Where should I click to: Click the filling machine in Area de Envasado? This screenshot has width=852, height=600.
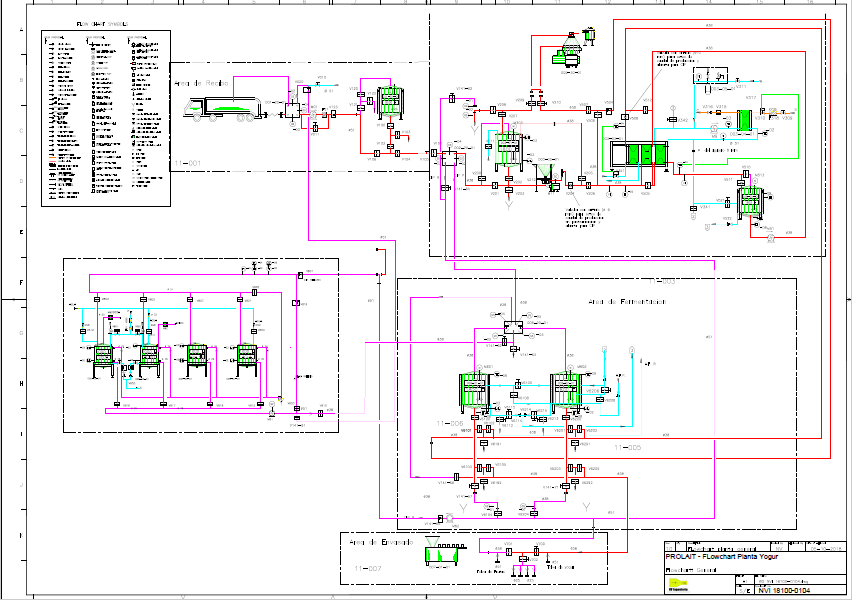[x=440, y=552]
